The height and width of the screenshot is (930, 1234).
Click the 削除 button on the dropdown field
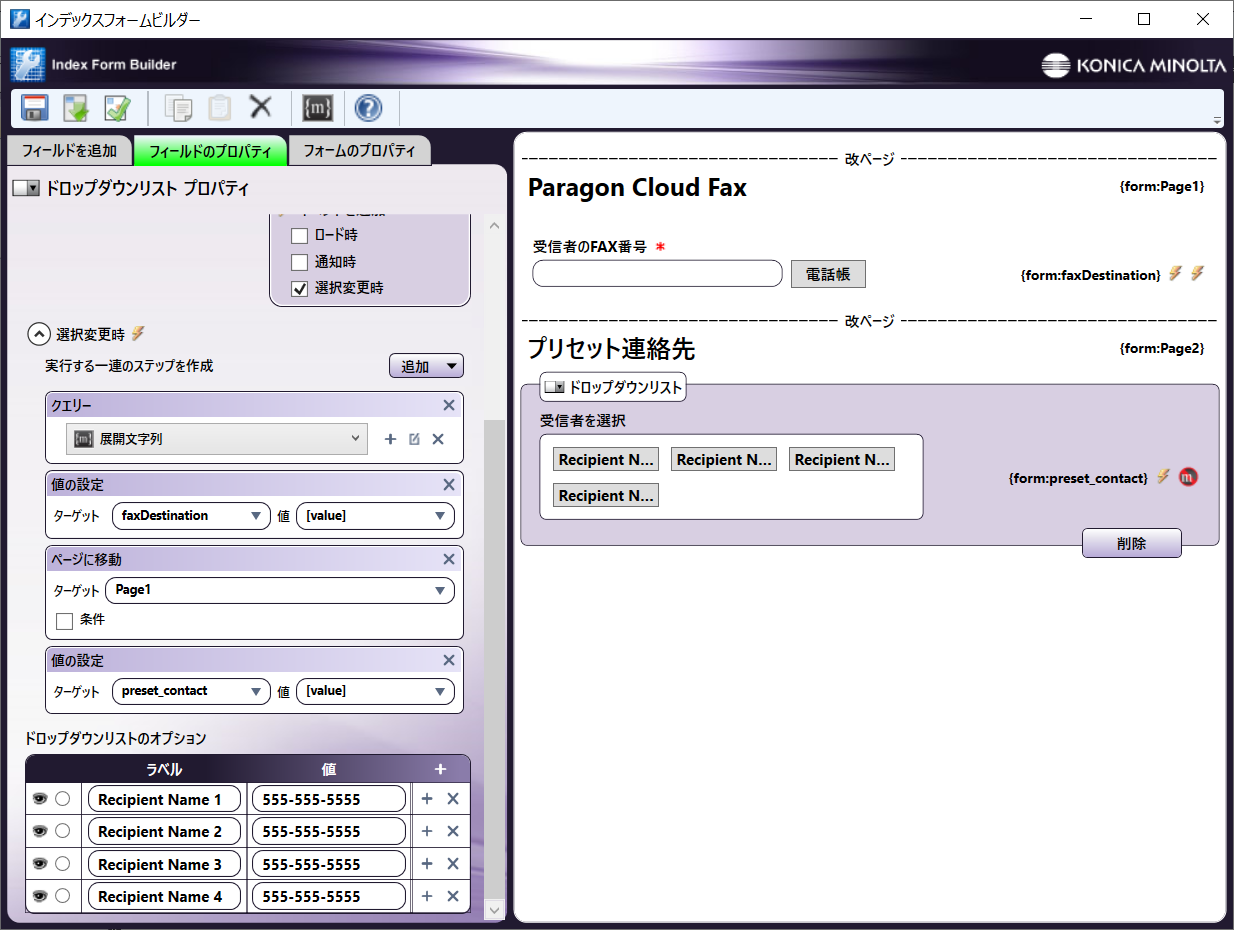1132,544
